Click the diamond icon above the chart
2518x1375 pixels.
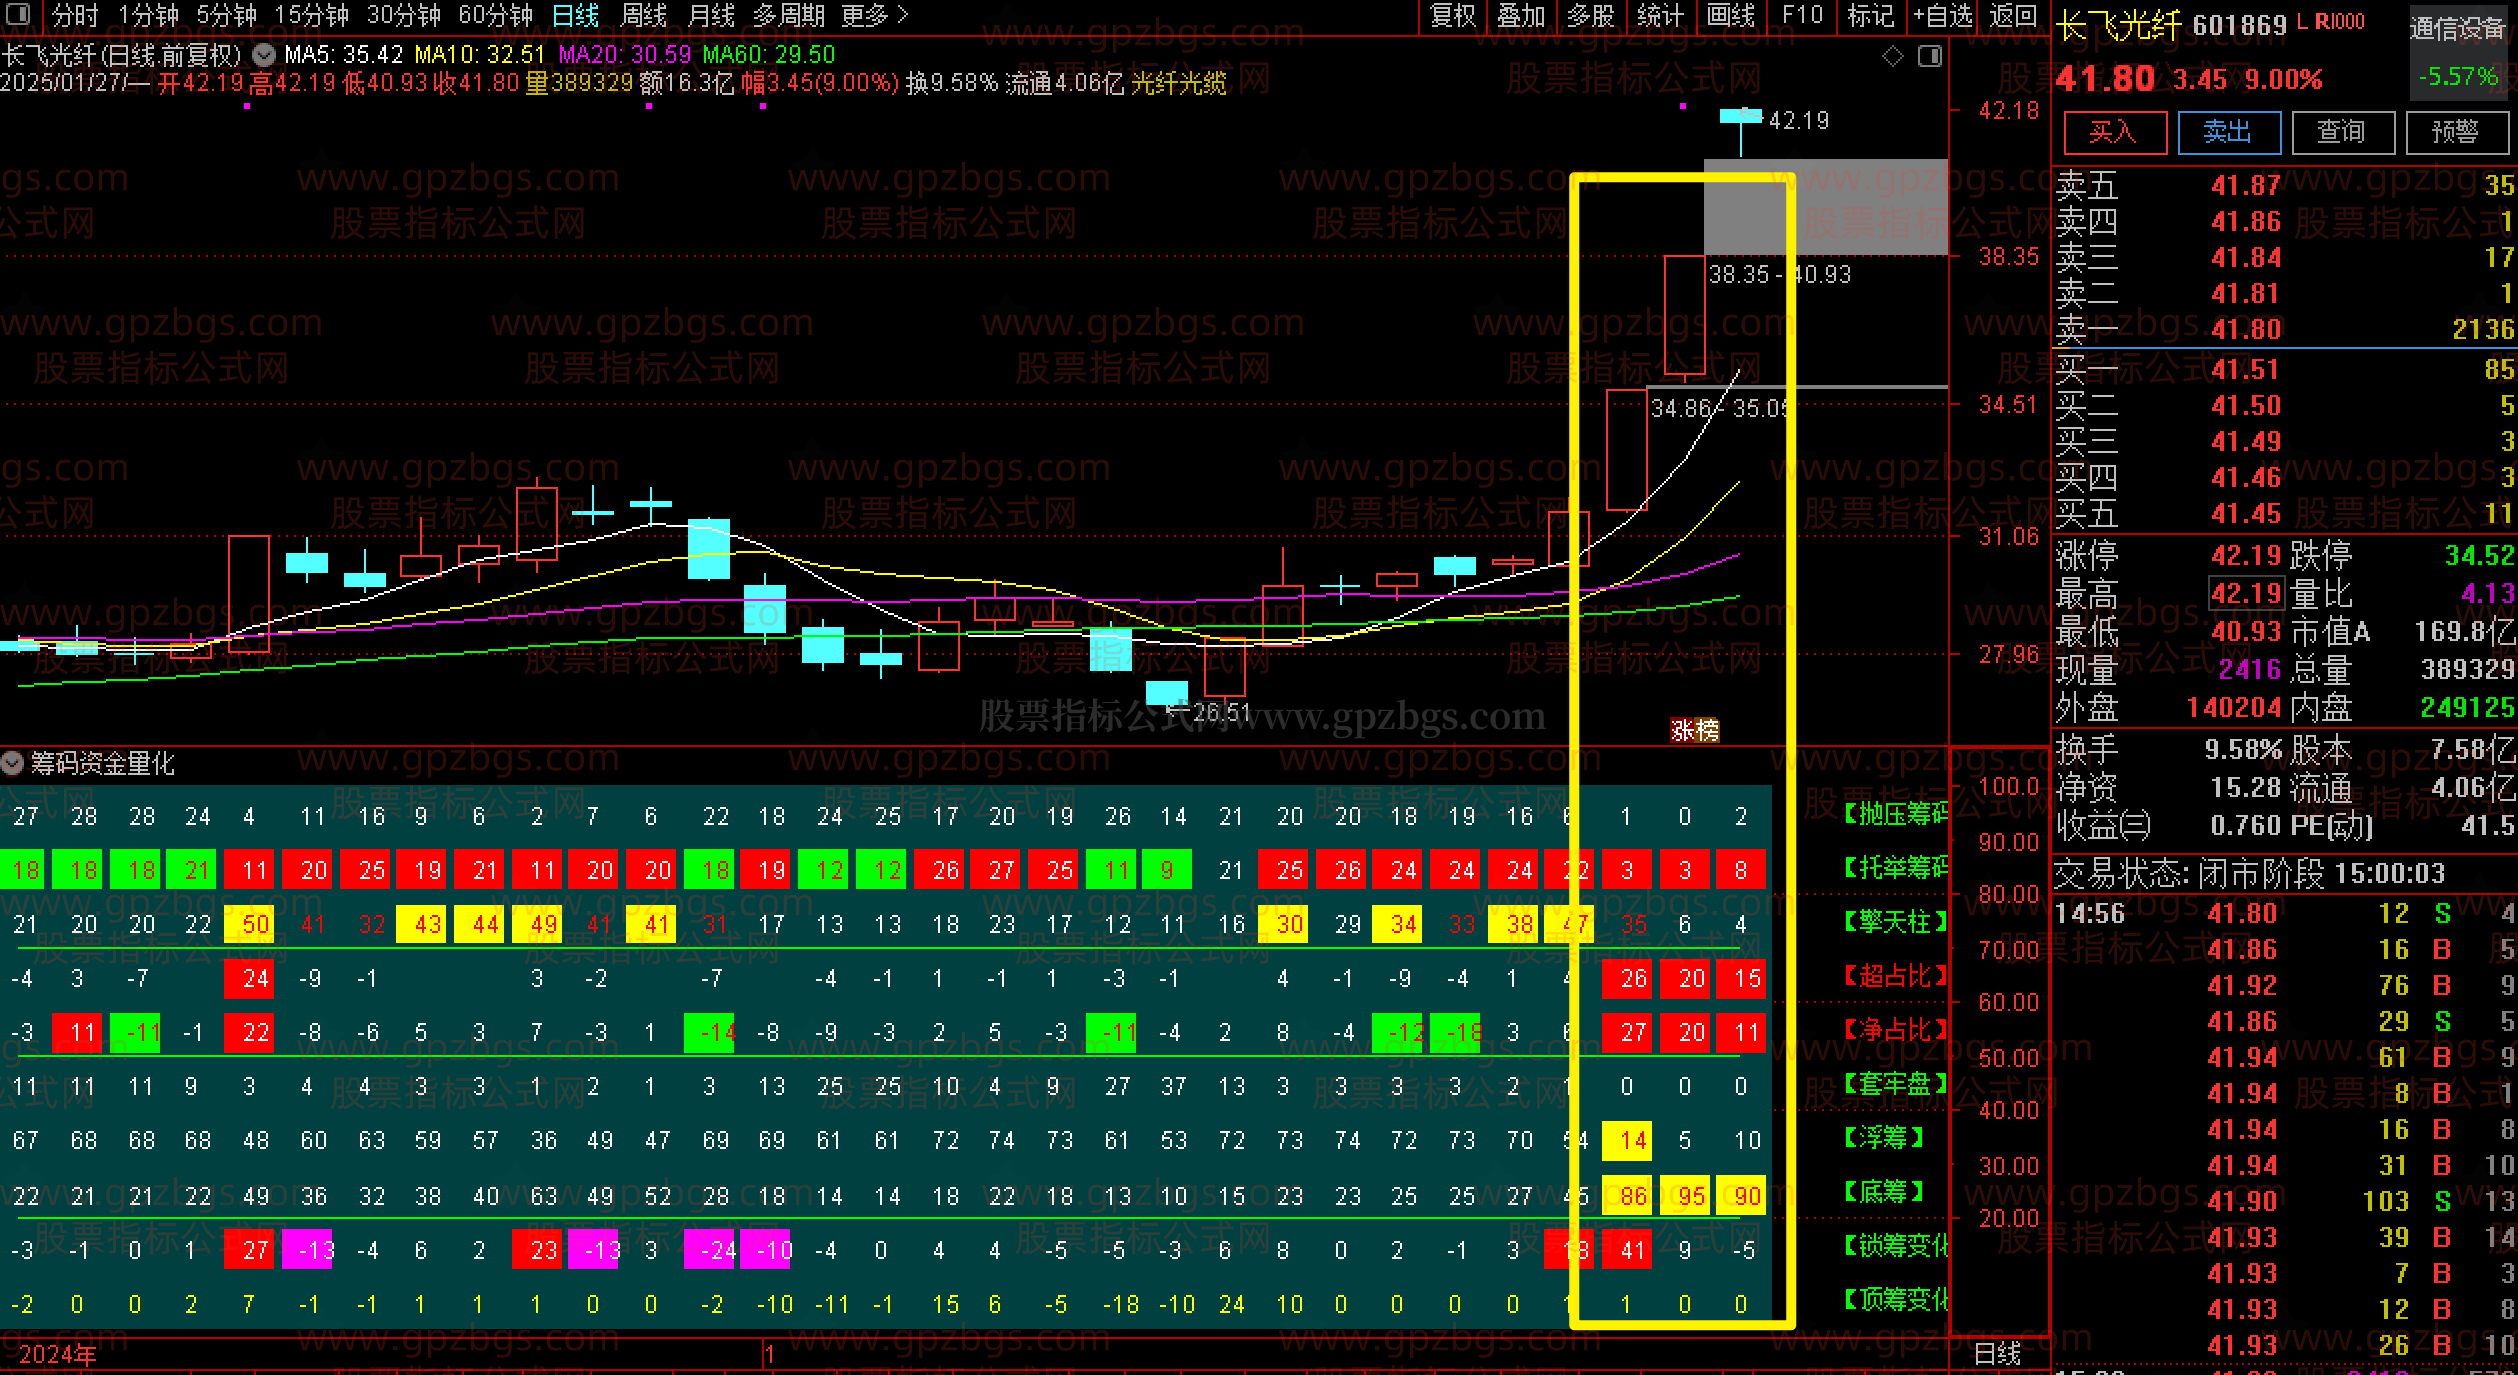coord(1893,56)
